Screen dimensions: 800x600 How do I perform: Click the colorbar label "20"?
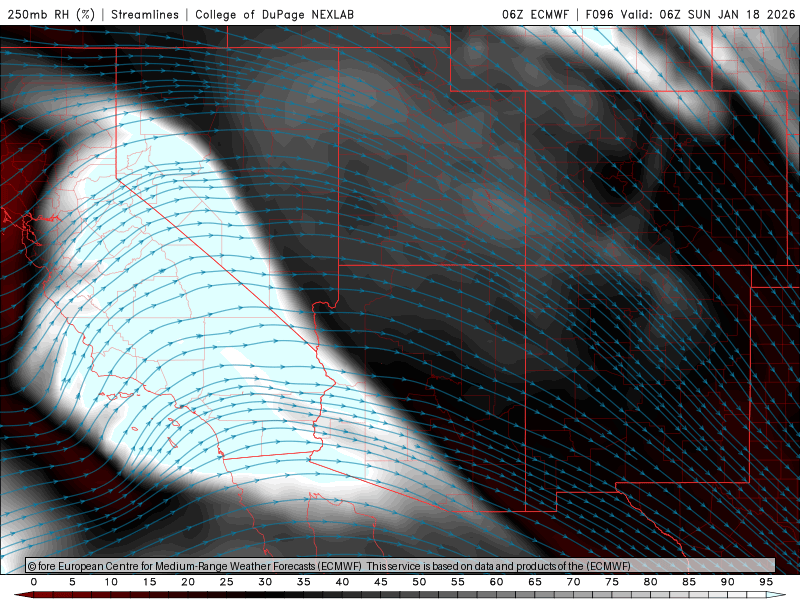point(188,582)
